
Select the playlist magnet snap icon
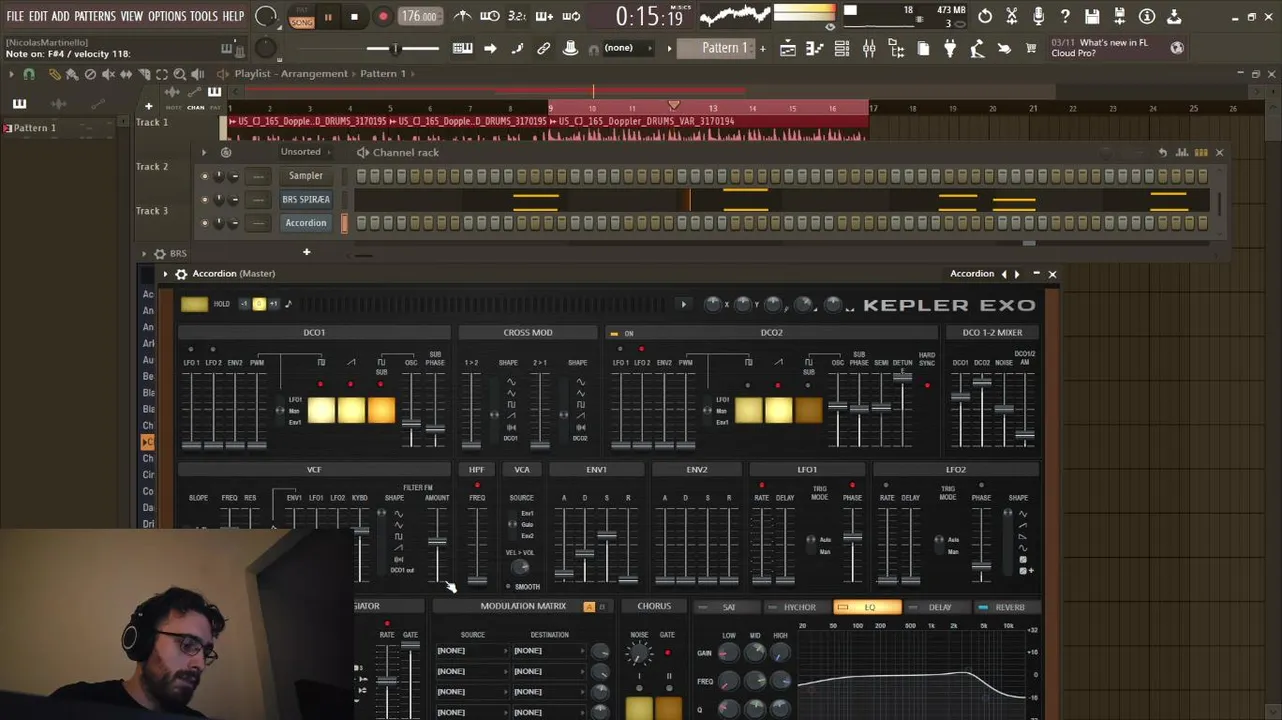29,74
